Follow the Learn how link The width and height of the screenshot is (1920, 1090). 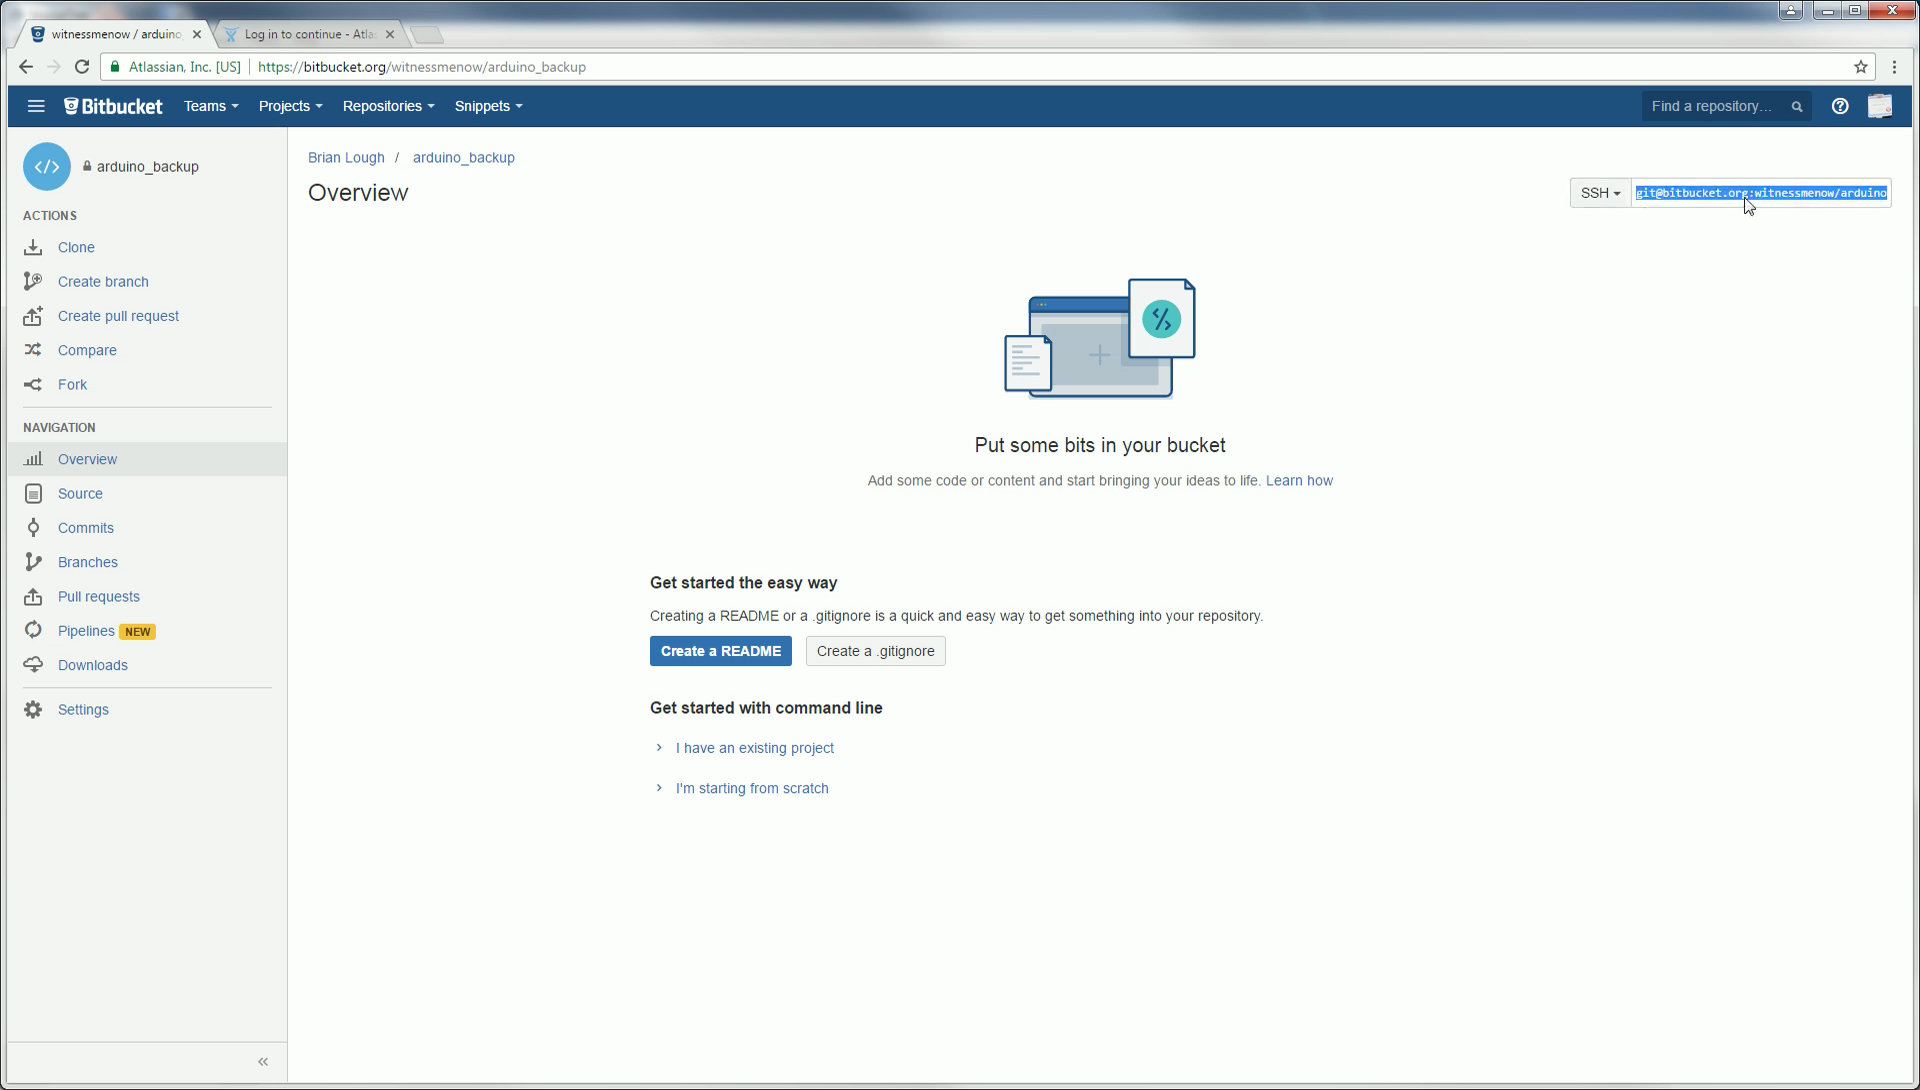pos(1298,481)
